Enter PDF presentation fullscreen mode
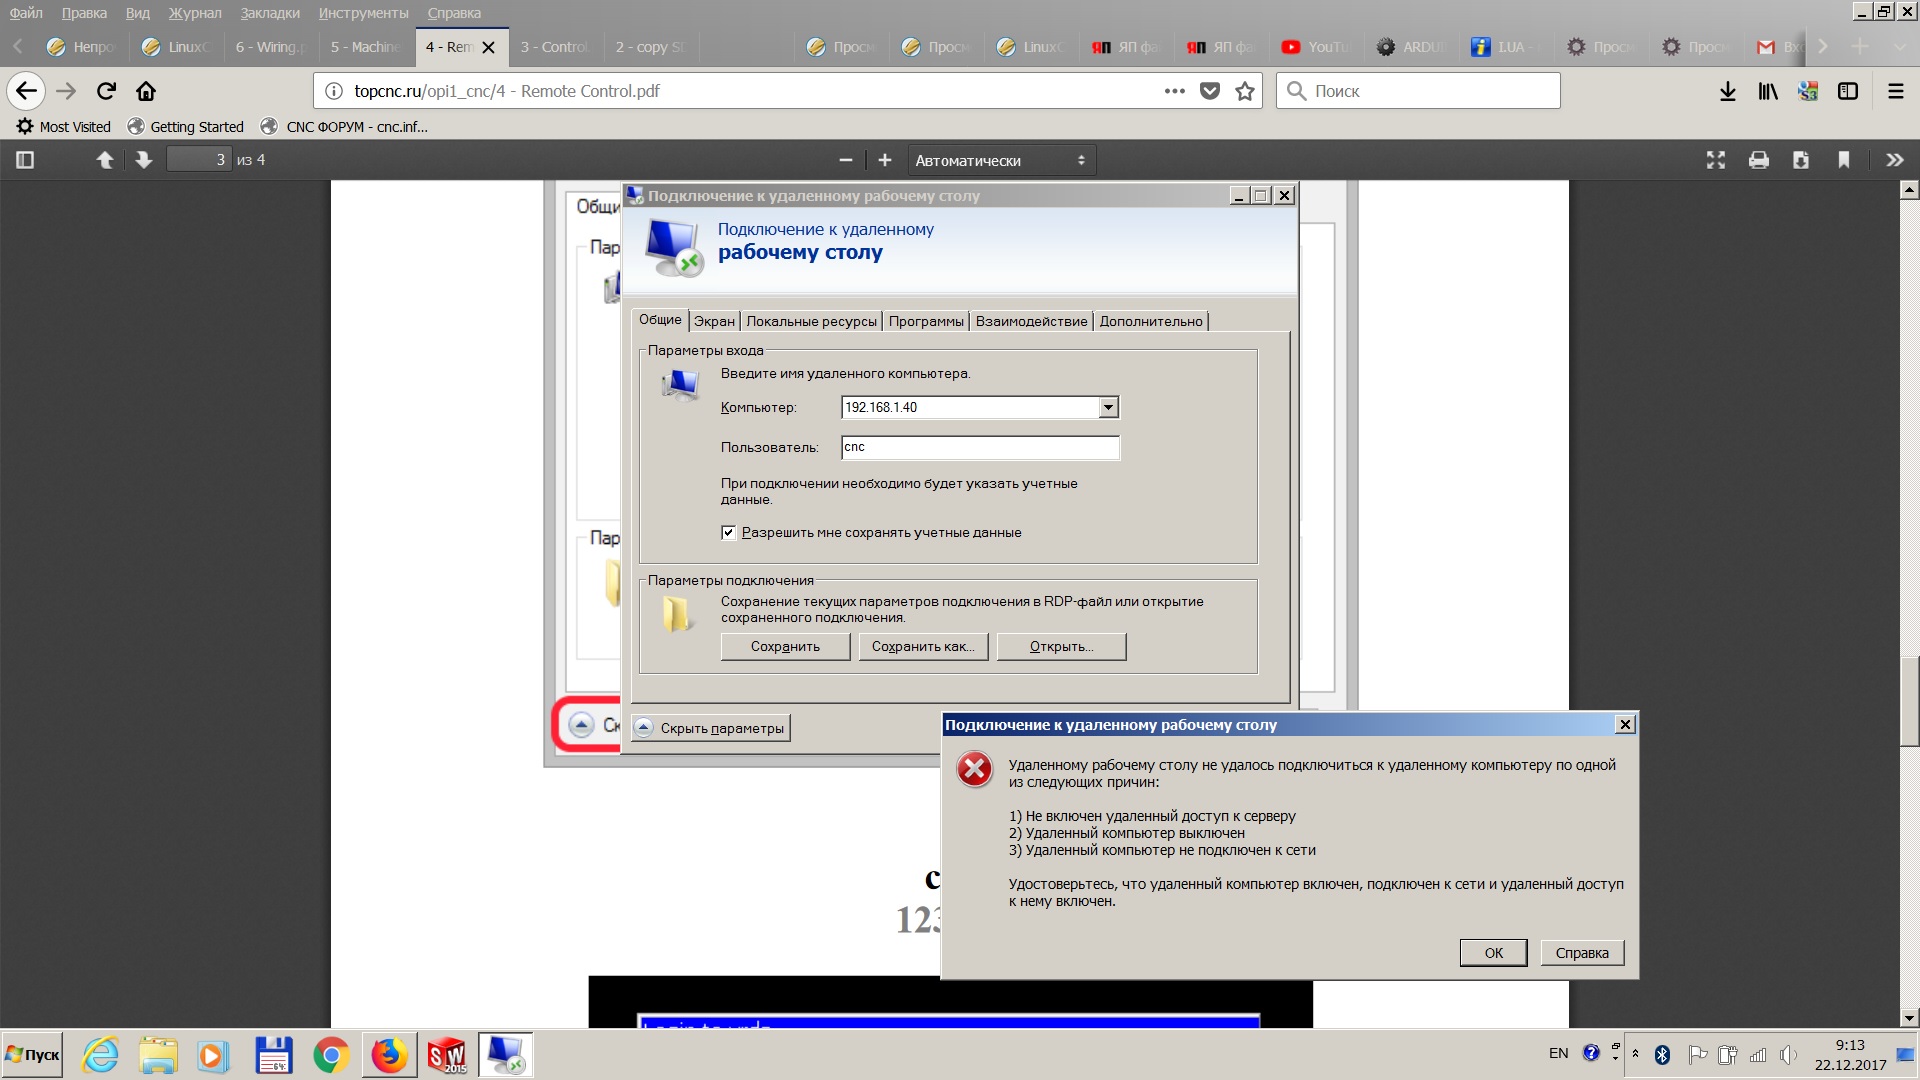The height and width of the screenshot is (1080, 1920). tap(1716, 160)
